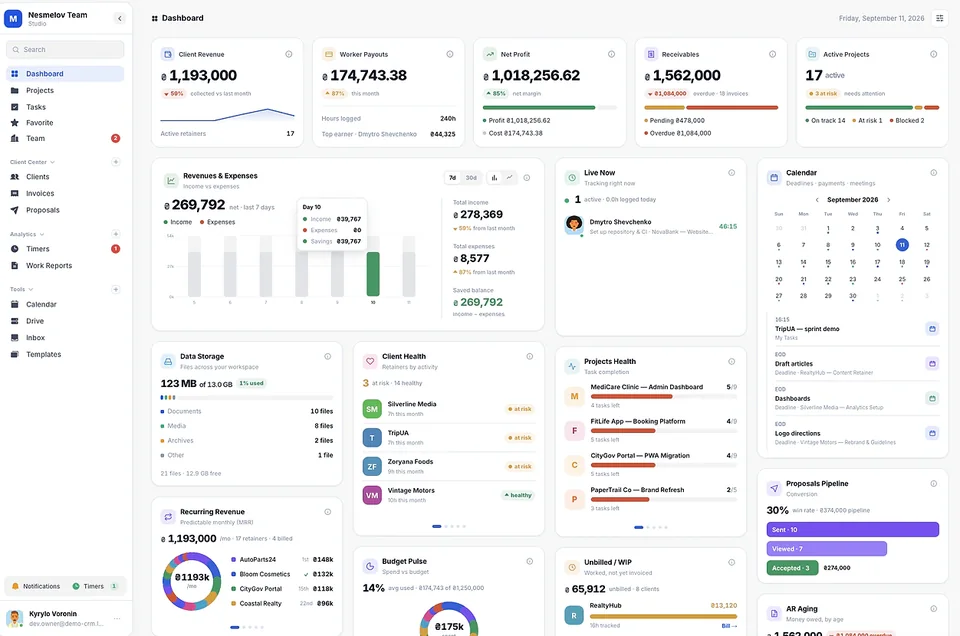Switch Revenues chart to line view
Screen dimensions: 960x636
(x=509, y=178)
